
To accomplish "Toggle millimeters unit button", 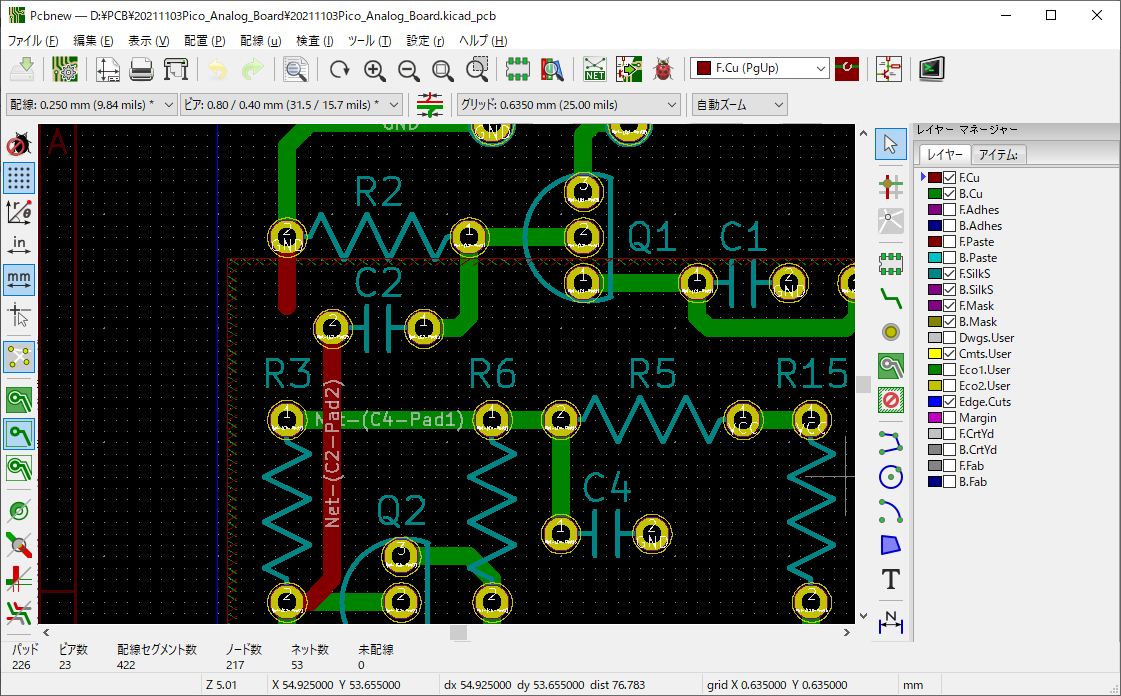I will pyautogui.click(x=19, y=280).
